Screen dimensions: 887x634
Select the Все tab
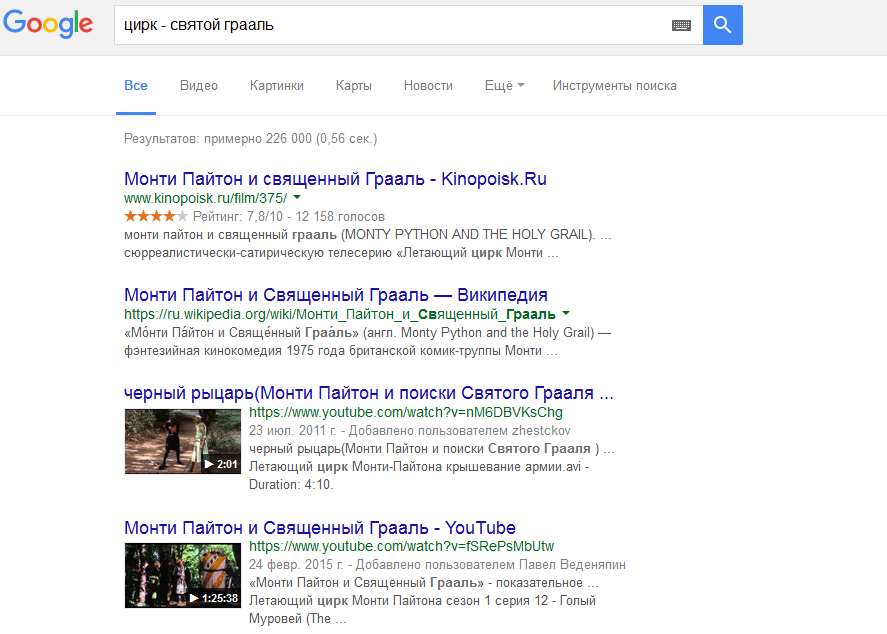pos(136,86)
